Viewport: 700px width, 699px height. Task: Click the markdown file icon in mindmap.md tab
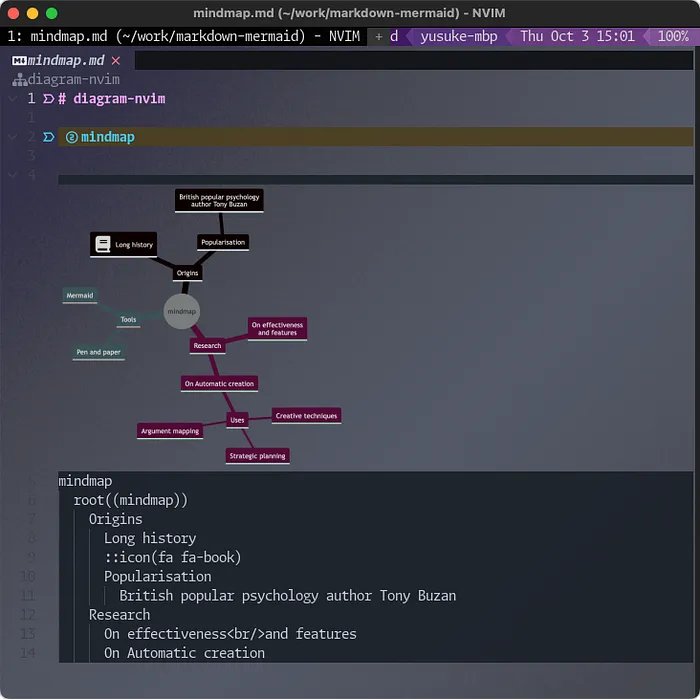click(x=19, y=61)
